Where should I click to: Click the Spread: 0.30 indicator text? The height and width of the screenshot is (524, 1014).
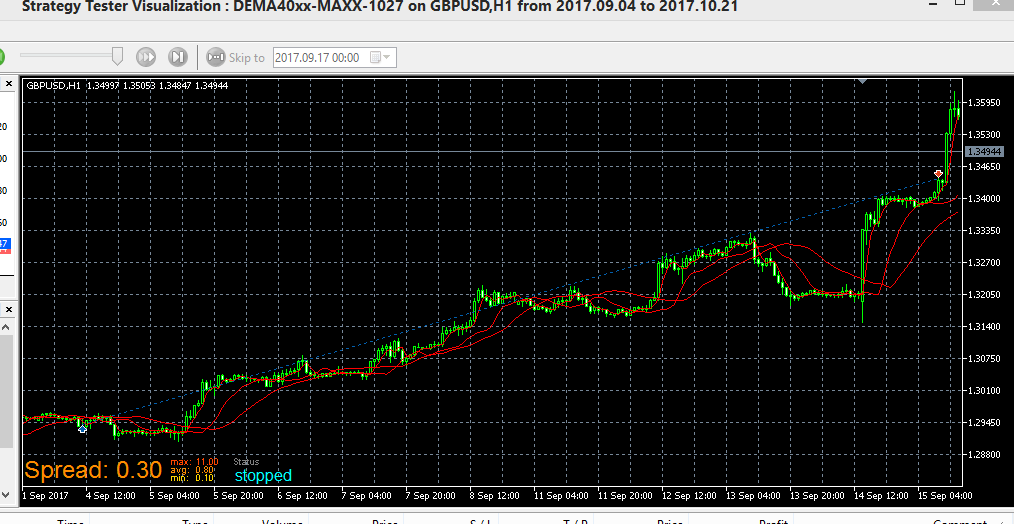93,470
